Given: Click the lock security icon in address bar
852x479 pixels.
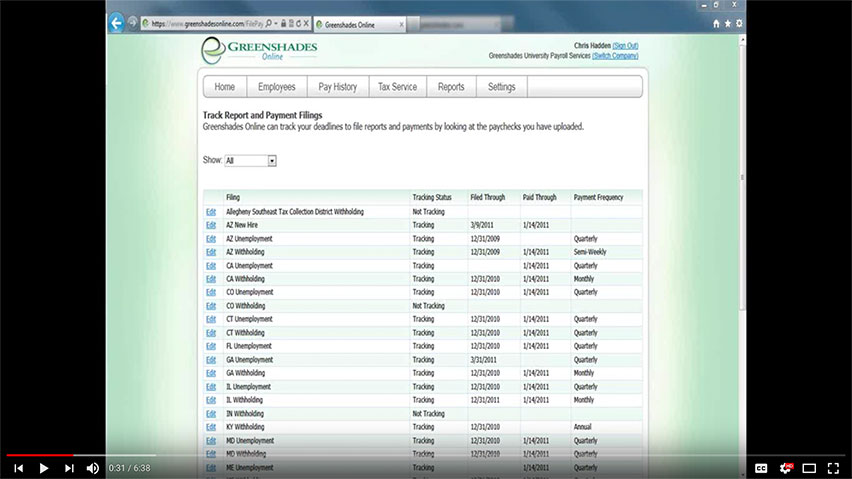Looking at the screenshot, I should [284, 23].
